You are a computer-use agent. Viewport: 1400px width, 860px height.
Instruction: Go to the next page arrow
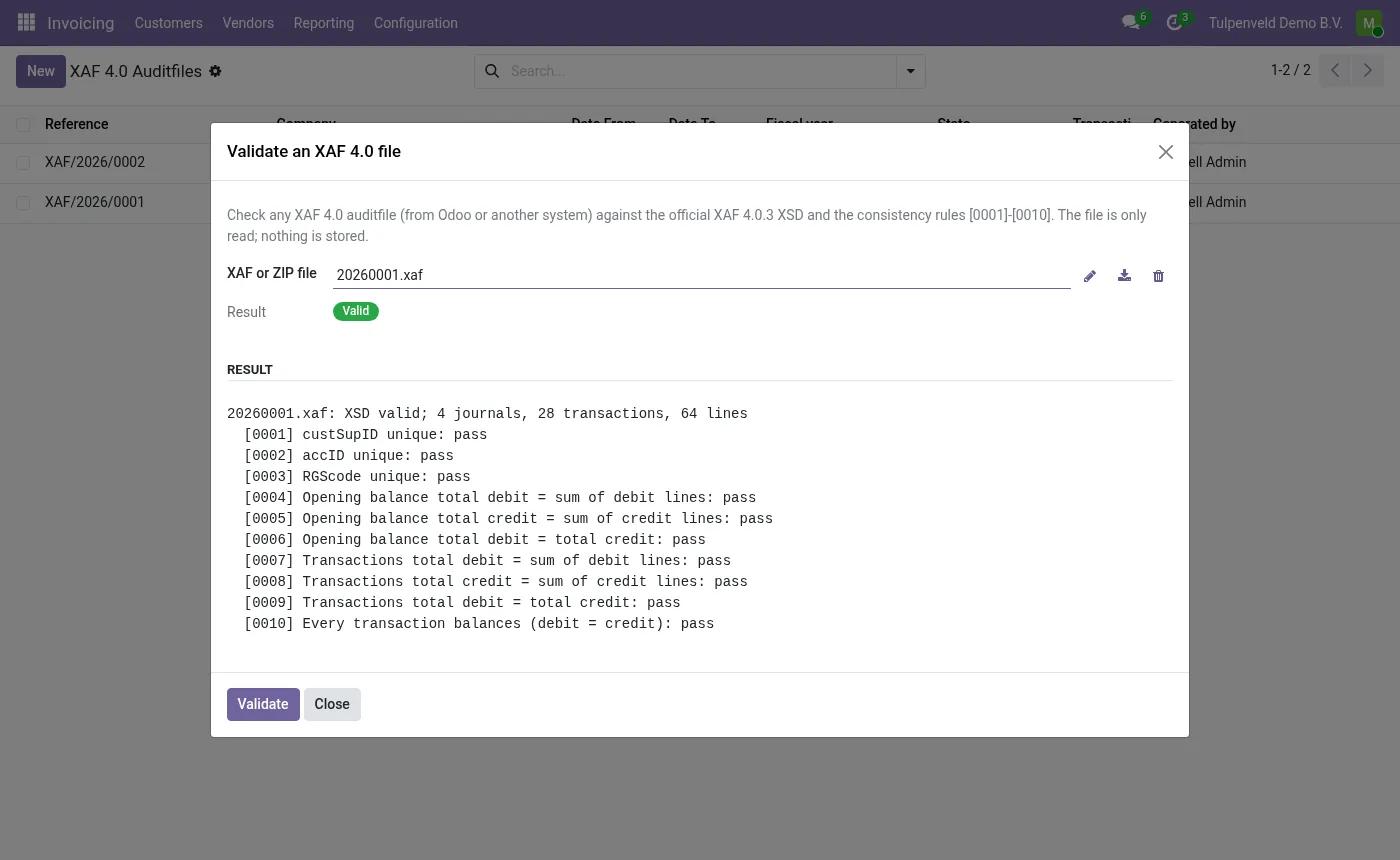coord(1367,71)
